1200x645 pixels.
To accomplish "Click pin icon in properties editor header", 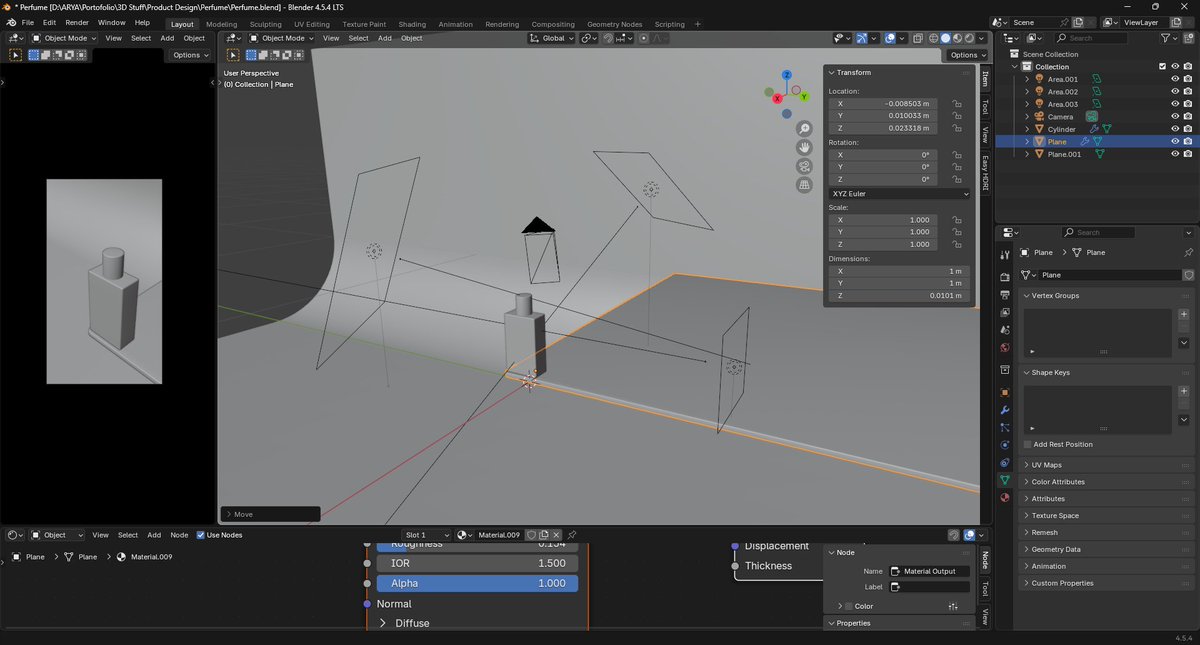I will [1188, 253].
